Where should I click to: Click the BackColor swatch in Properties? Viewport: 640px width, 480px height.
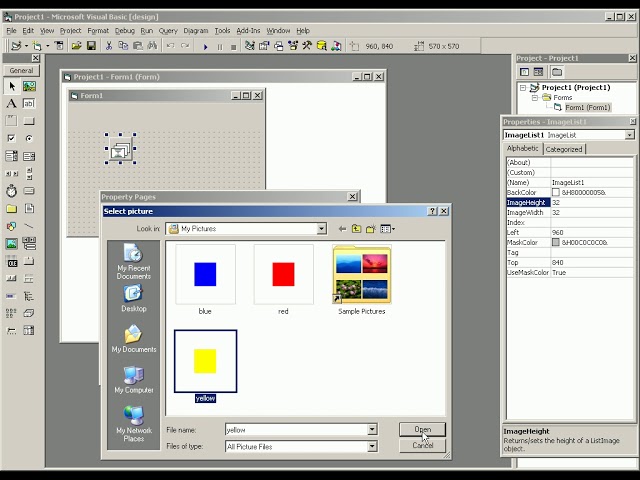pos(556,192)
